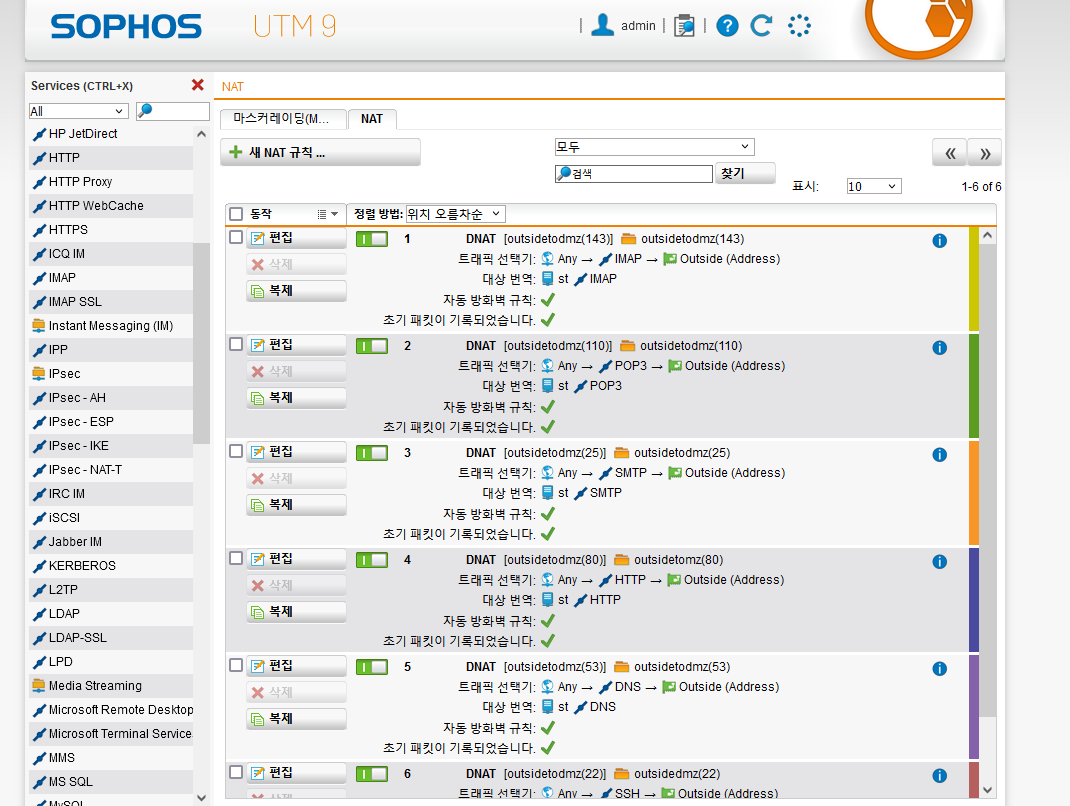
Task: Click the Instant Messaging (IM) group icon
Action: (x=39, y=326)
